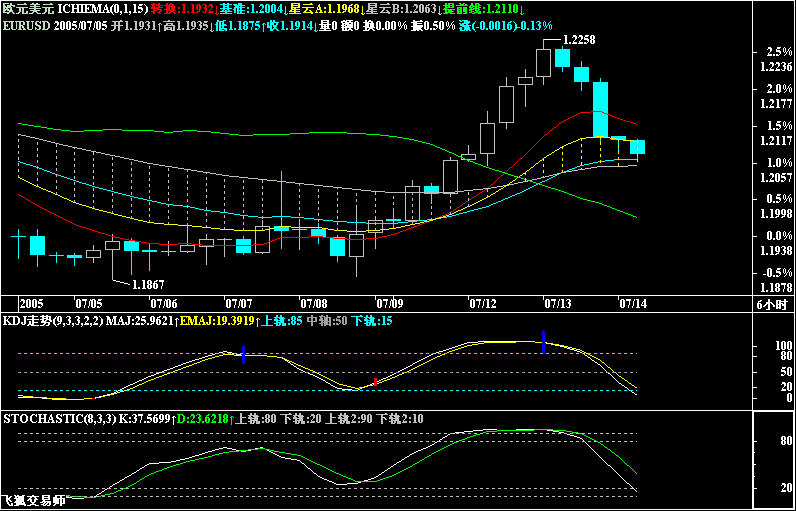Click the low price 低1.1875
This screenshot has height=511, width=796.
pyautogui.click(x=239, y=26)
